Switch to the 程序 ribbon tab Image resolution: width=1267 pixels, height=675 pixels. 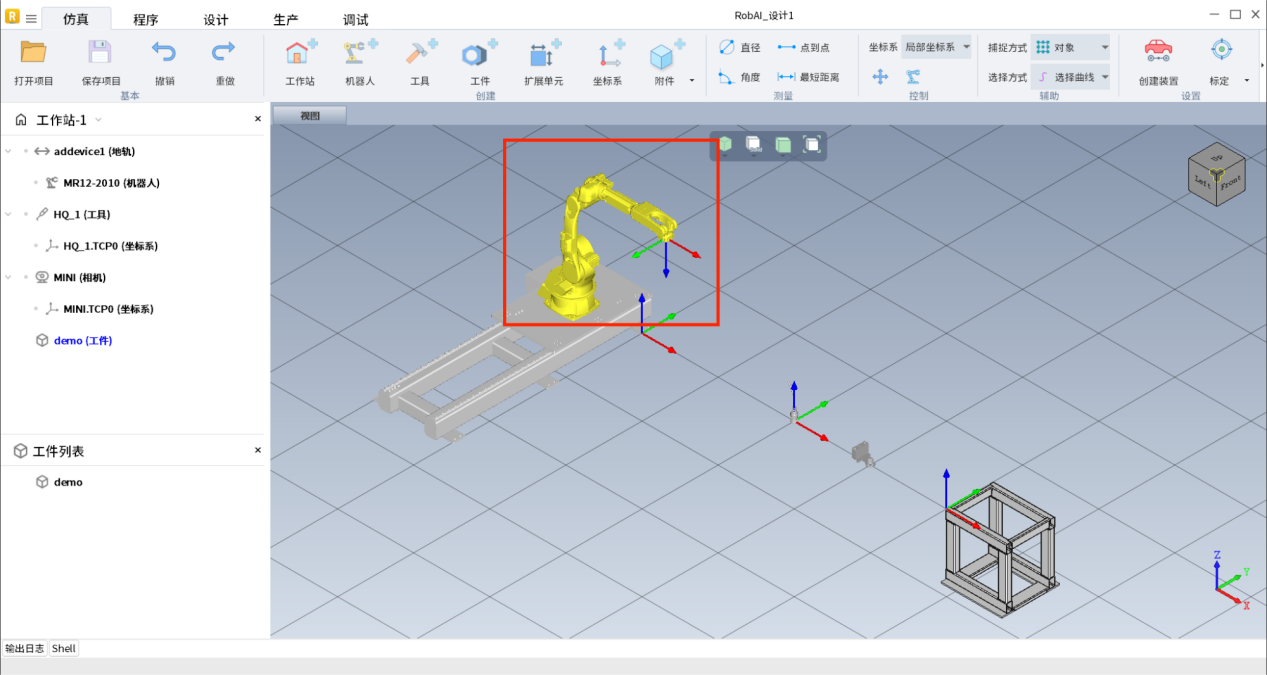[x=146, y=19]
